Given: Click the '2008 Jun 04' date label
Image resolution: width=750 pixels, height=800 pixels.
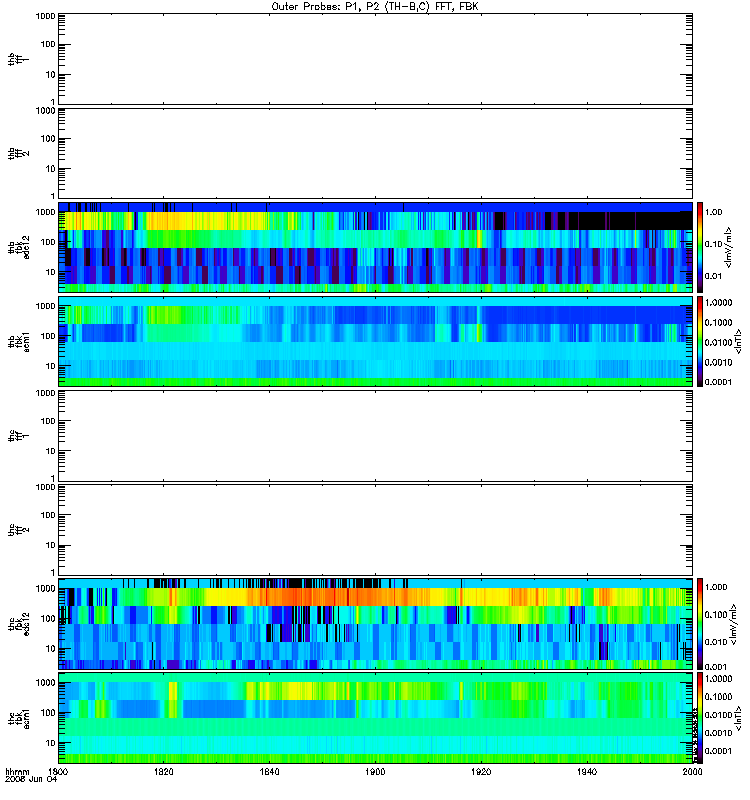Looking at the screenshot, I should pos(31,779).
